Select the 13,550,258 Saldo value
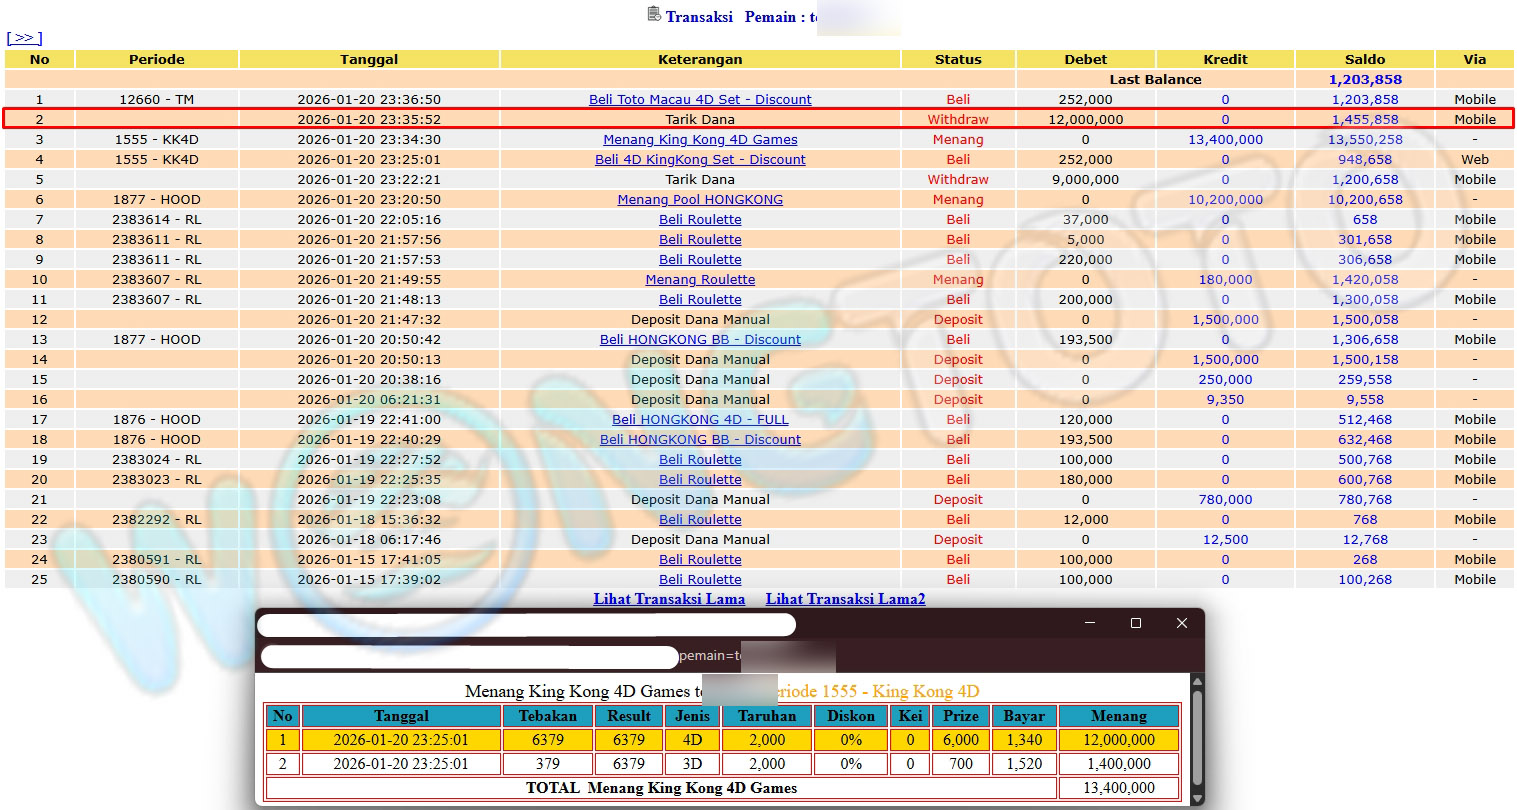The image size is (1517, 810). (x=1365, y=140)
